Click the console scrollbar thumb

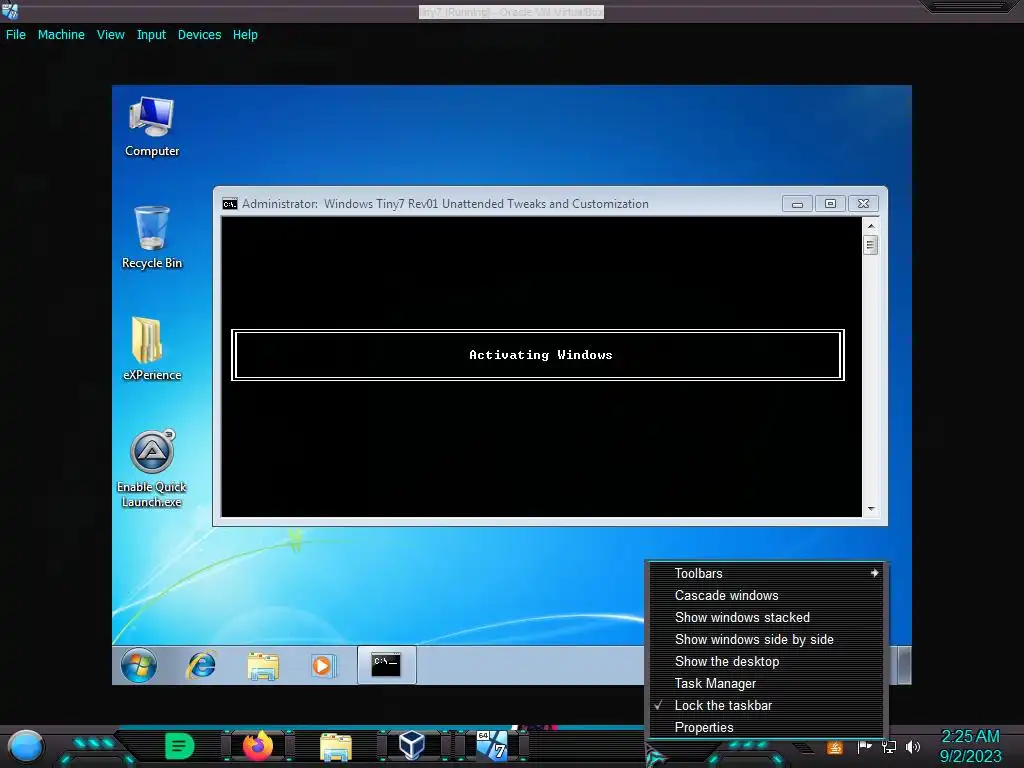click(871, 246)
